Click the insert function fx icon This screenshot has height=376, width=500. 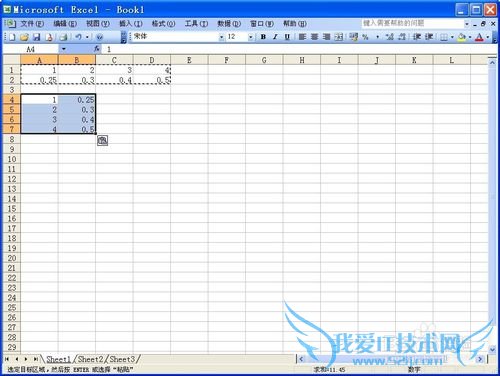(x=97, y=49)
